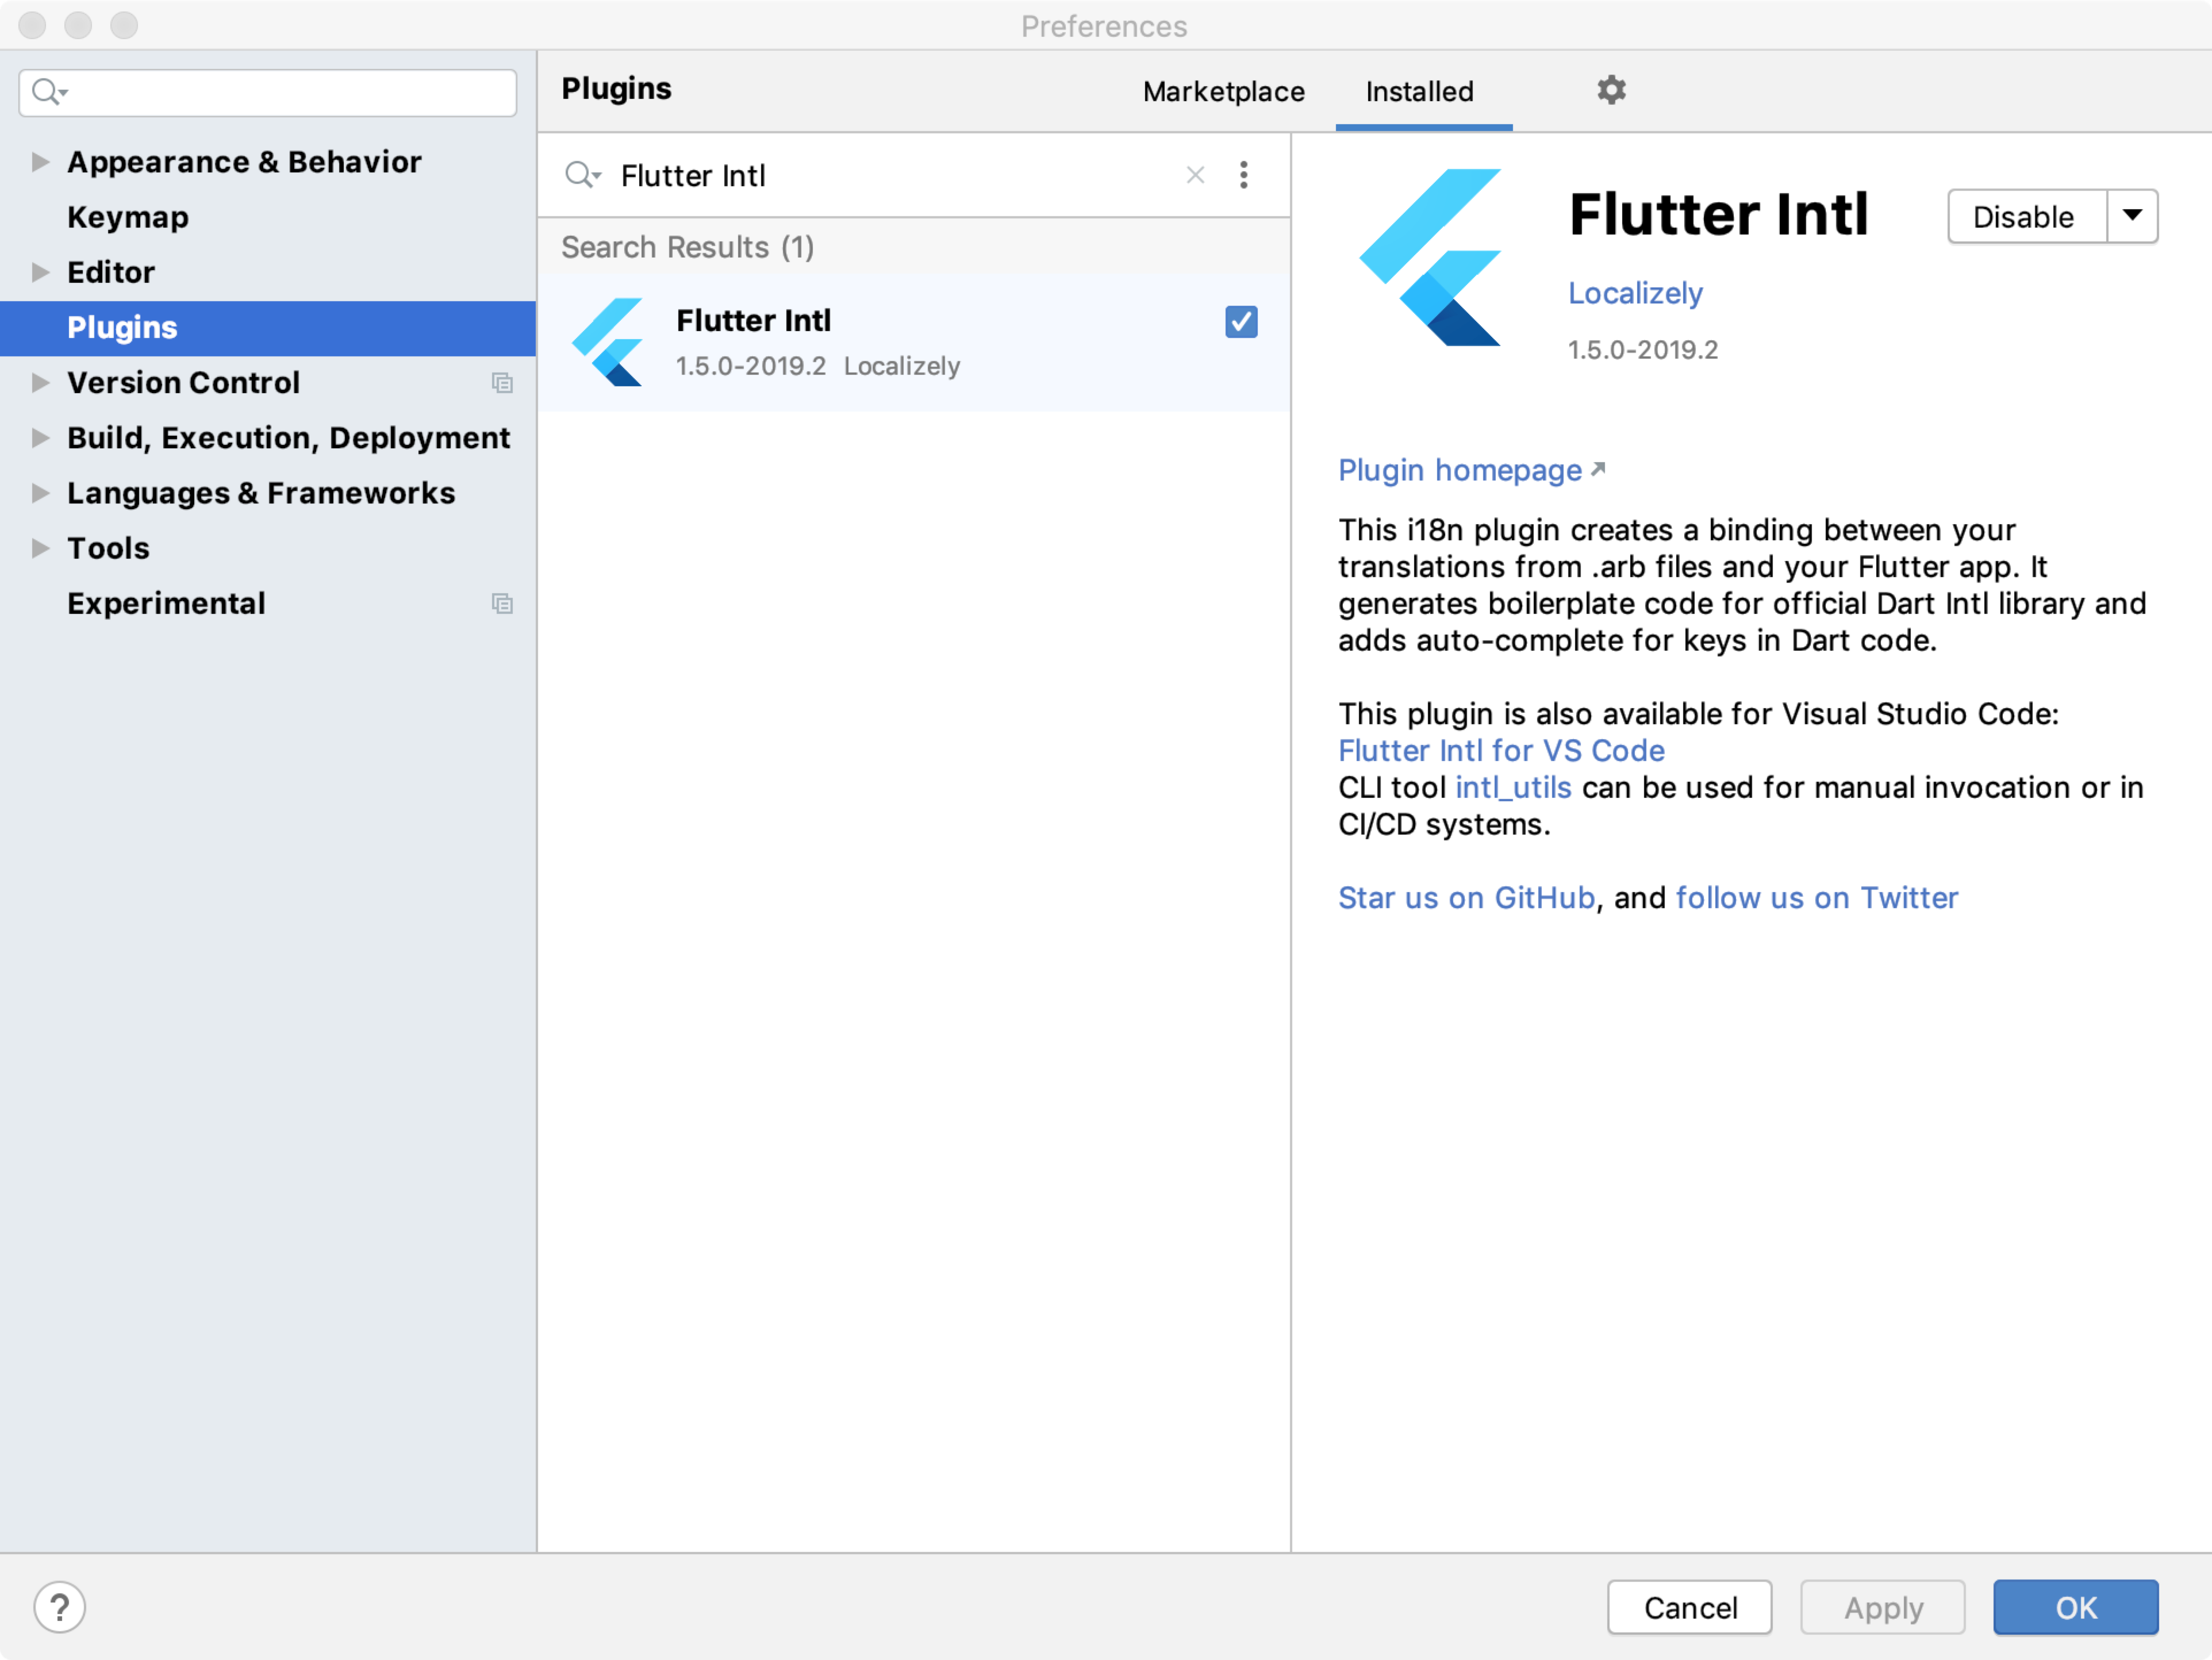Click the Search Results (1) header
The height and width of the screenshot is (1660, 2212).
[x=688, y=247]
